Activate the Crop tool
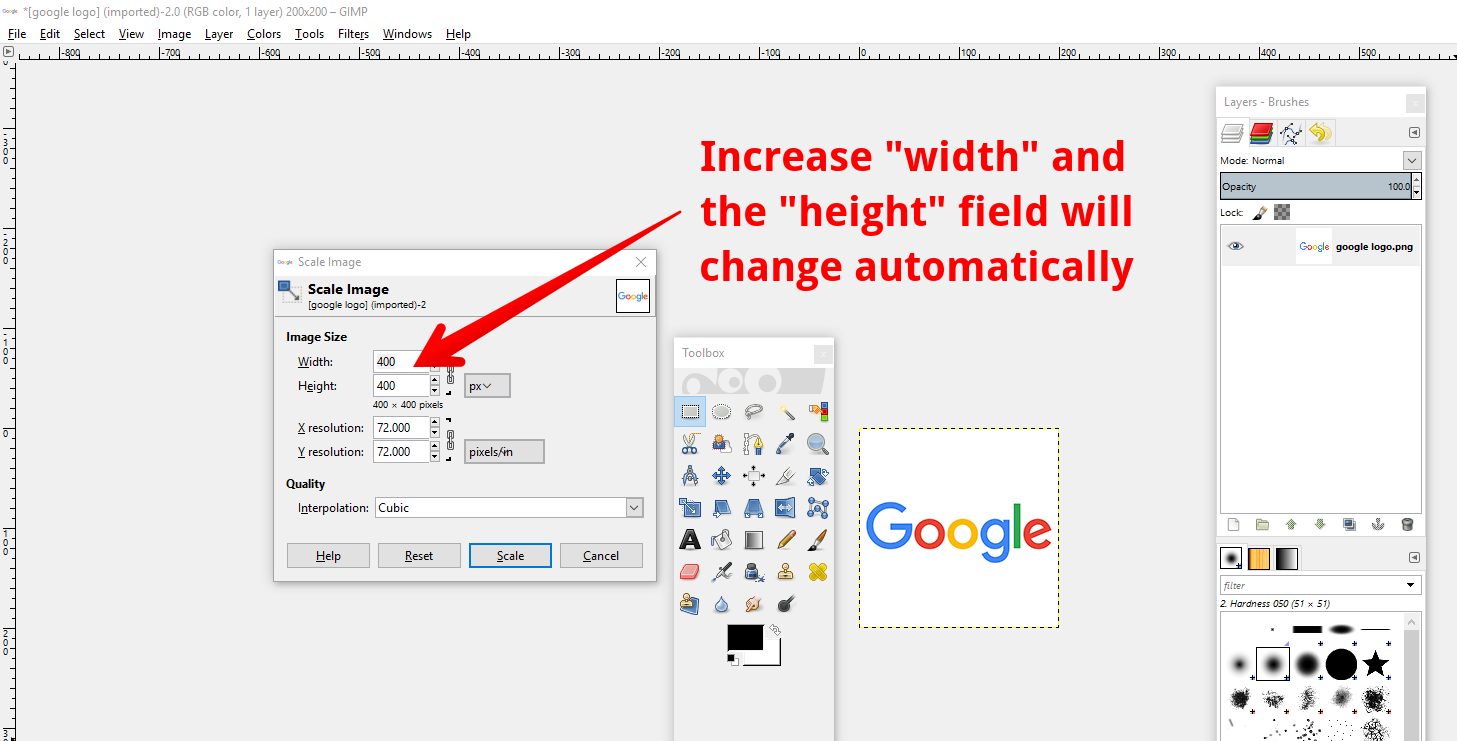 point(786,476)
